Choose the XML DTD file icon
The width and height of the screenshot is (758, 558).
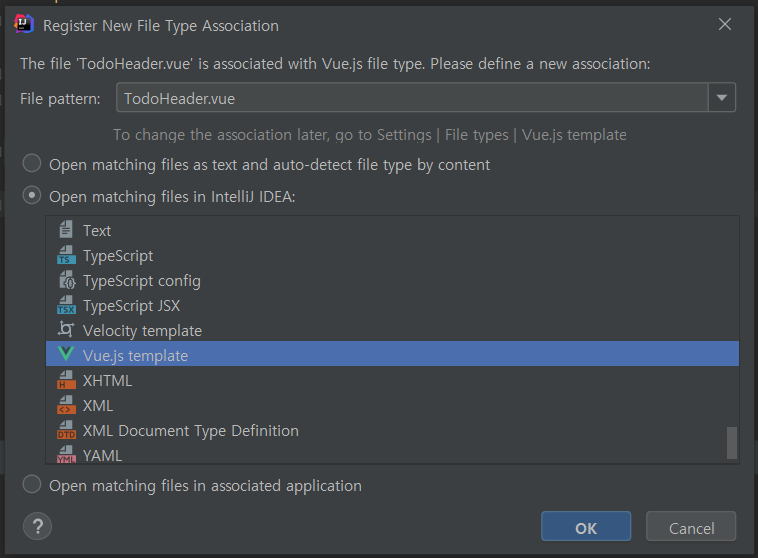point(66,430)
